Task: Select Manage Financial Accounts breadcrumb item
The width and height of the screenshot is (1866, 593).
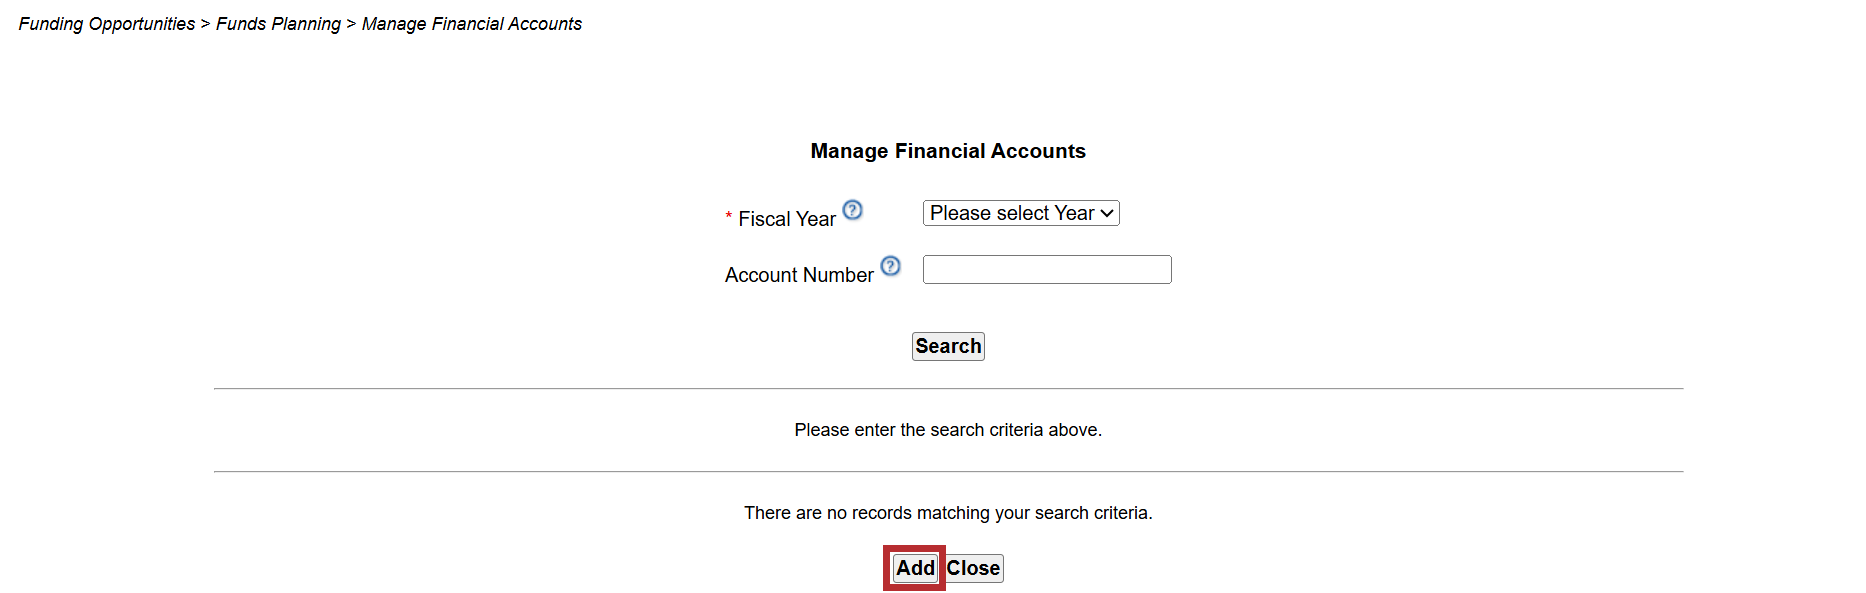Action: tap(472, 24)
